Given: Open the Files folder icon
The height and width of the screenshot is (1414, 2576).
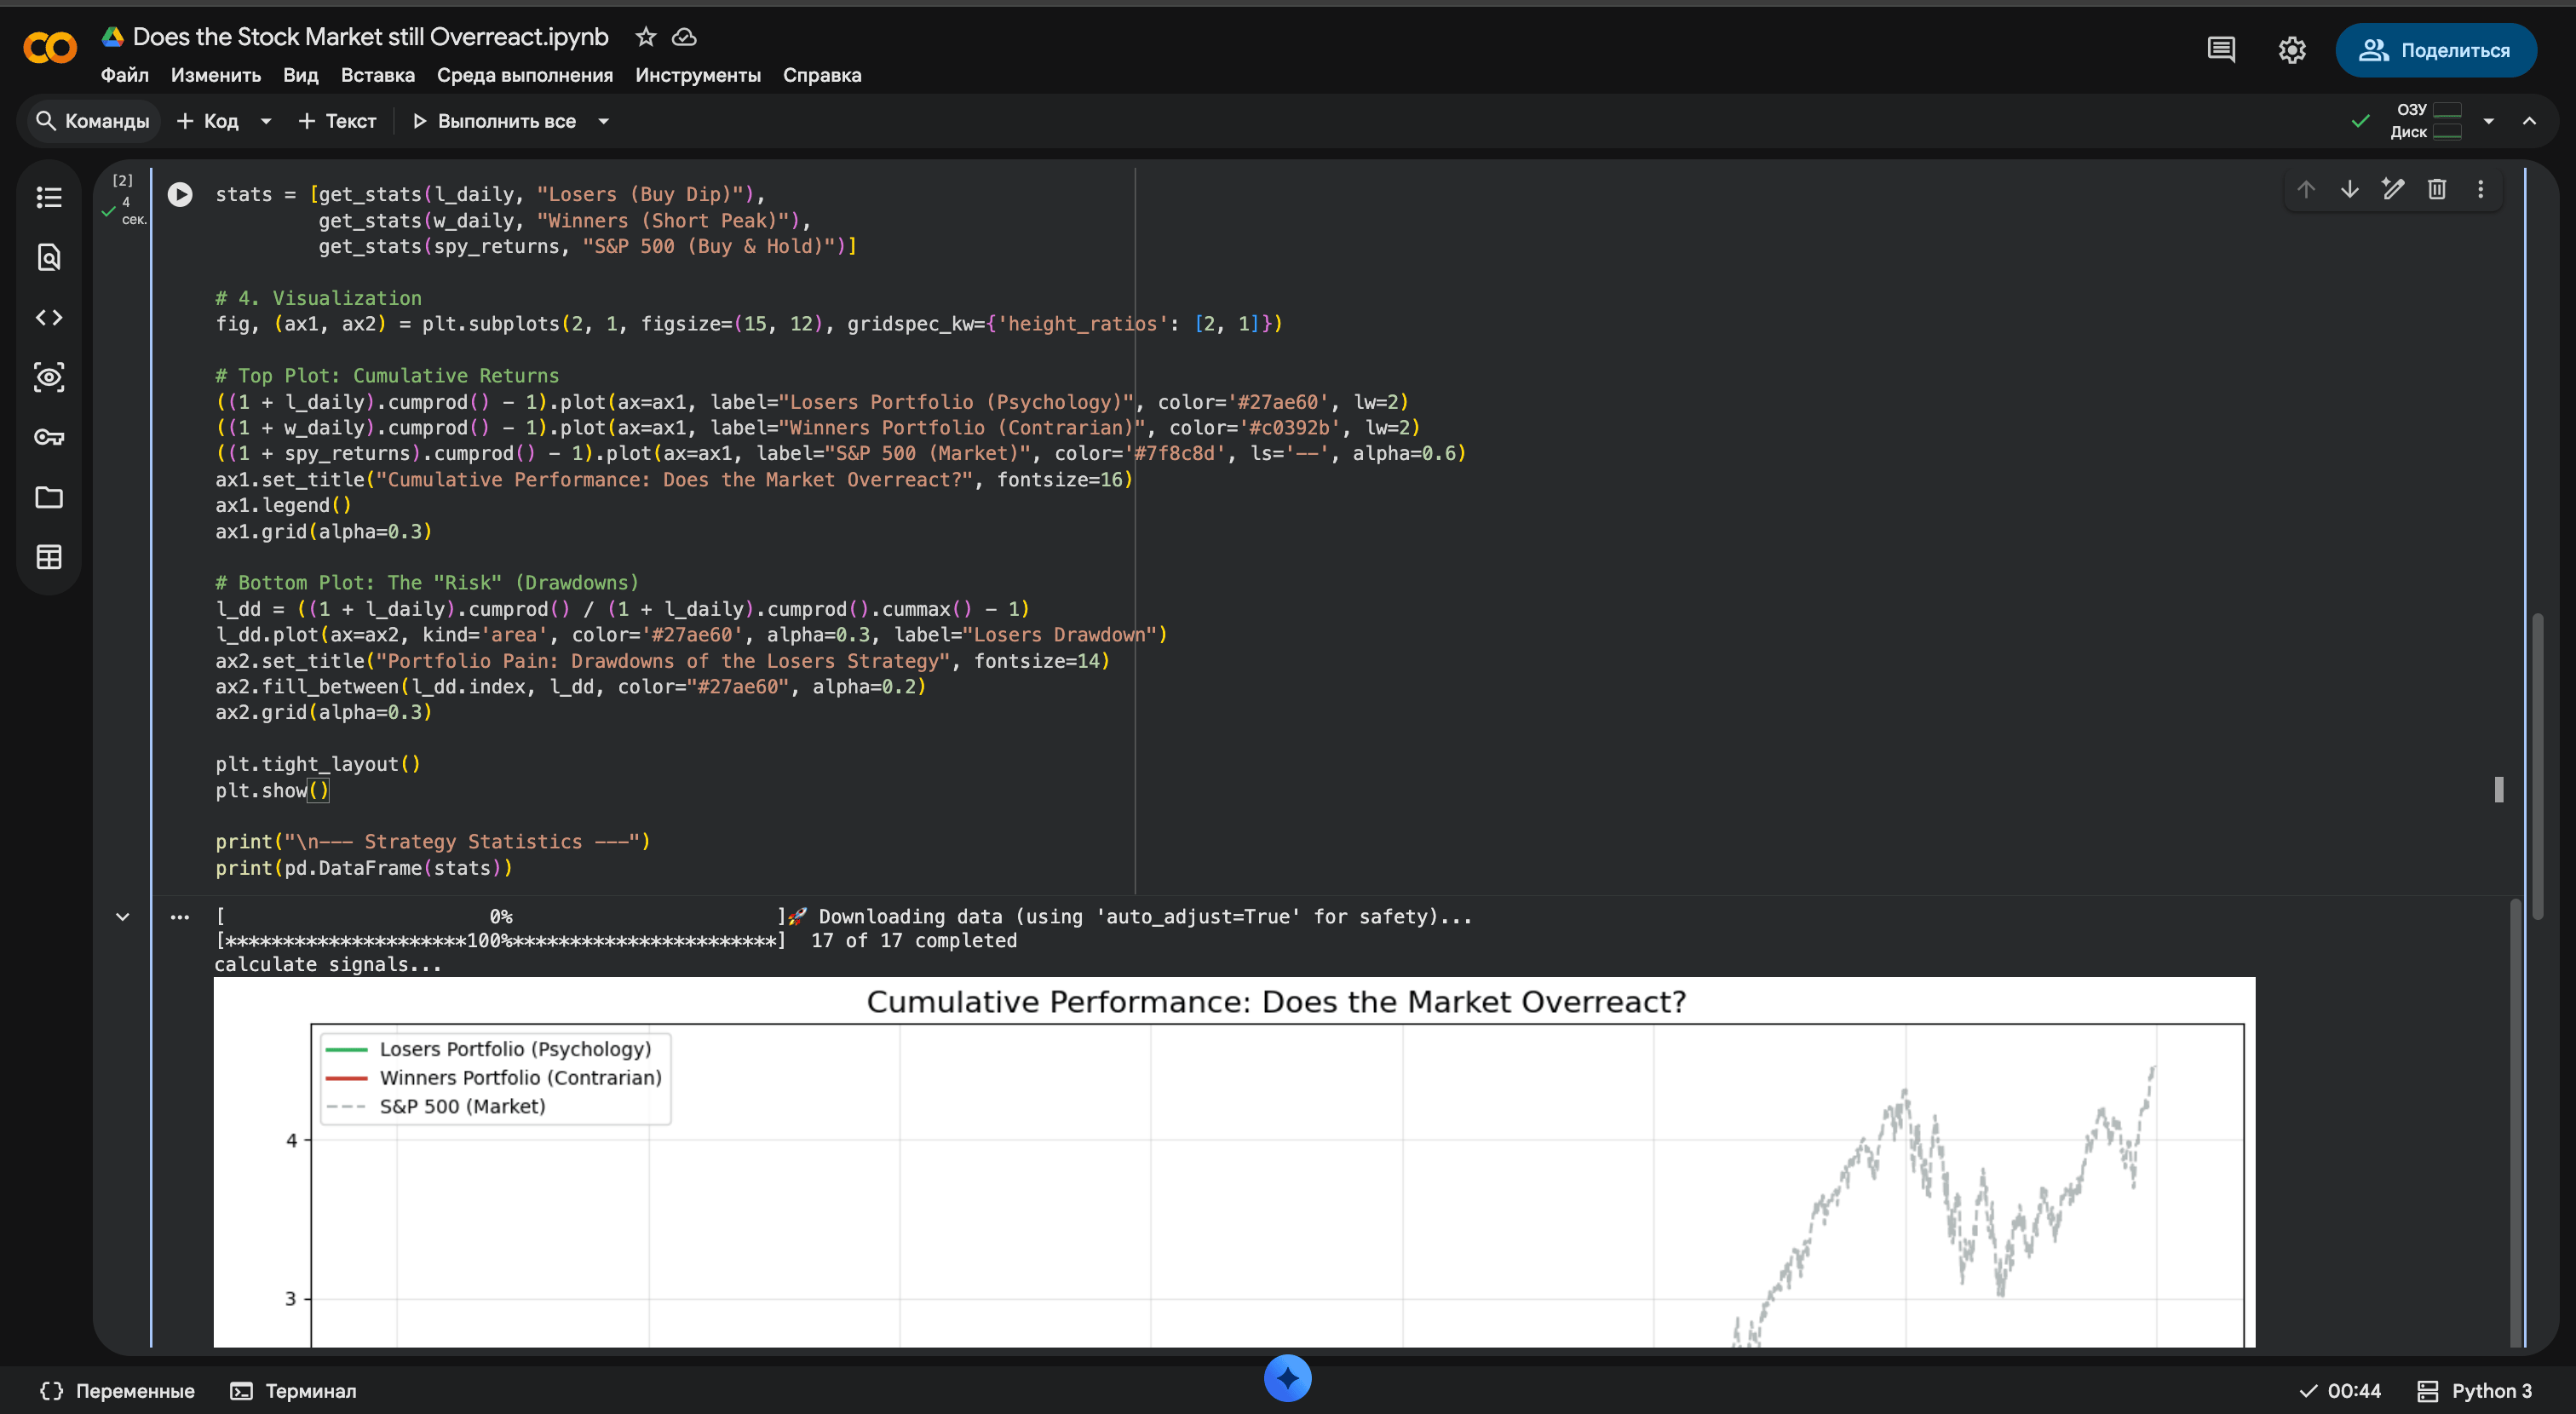Looking at the screenshot, I should click(x=49, y=497).
